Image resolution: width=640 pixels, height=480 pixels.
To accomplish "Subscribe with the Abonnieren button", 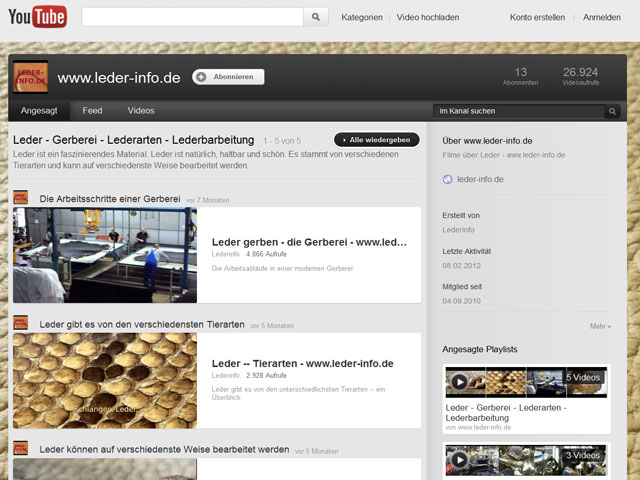I will click(x=228, y=77).
